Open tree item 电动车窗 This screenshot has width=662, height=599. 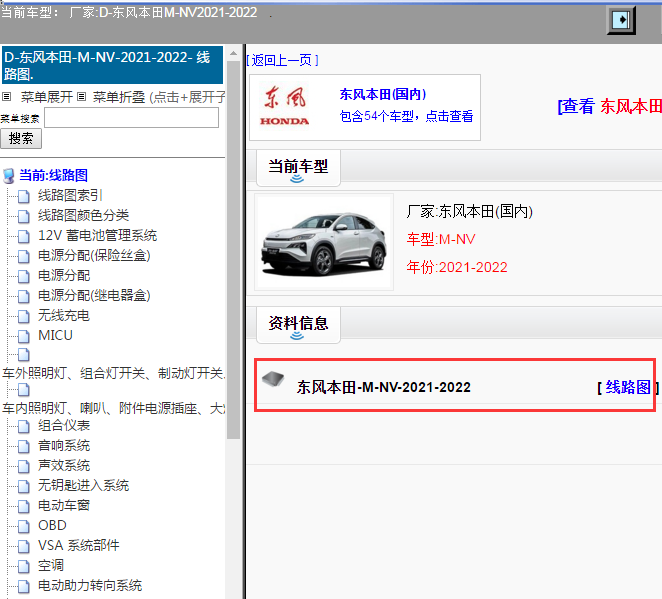click(x=64, y=505)
